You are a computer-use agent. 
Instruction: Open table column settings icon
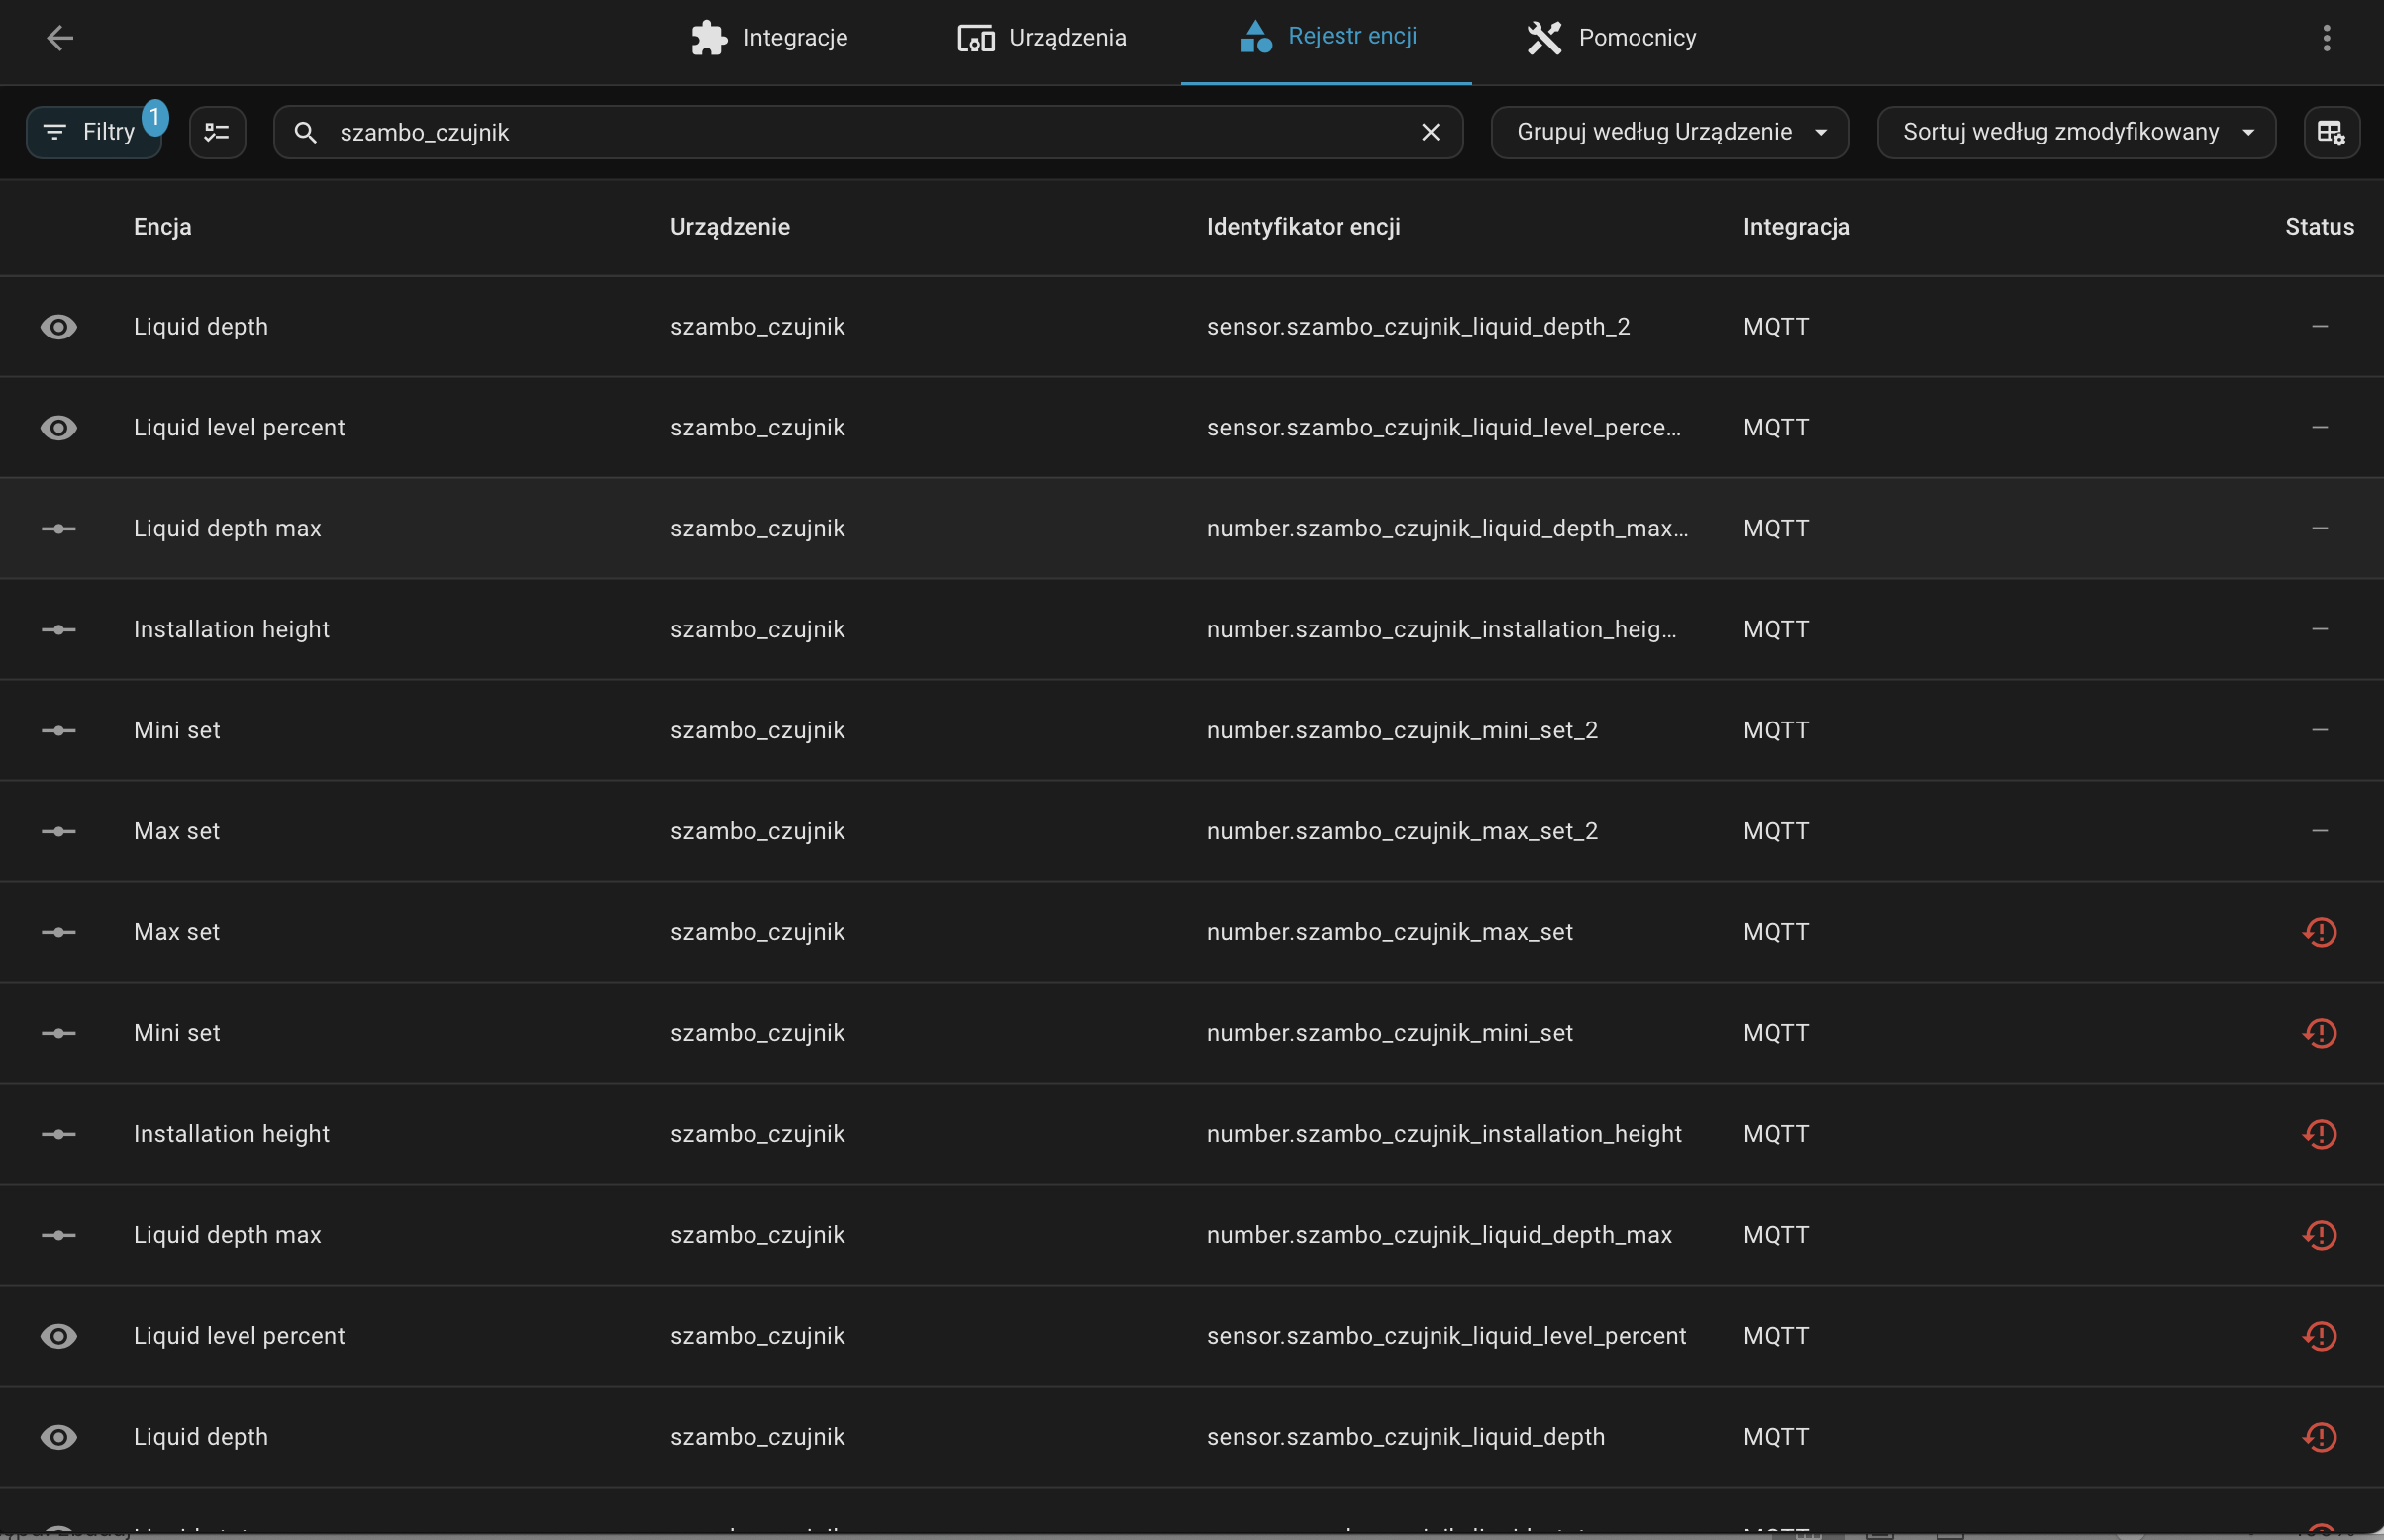click(x=2331, y=132)
